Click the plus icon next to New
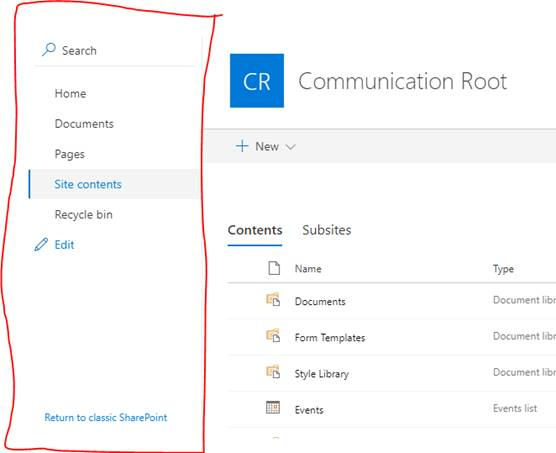 (x=242, y=146)
